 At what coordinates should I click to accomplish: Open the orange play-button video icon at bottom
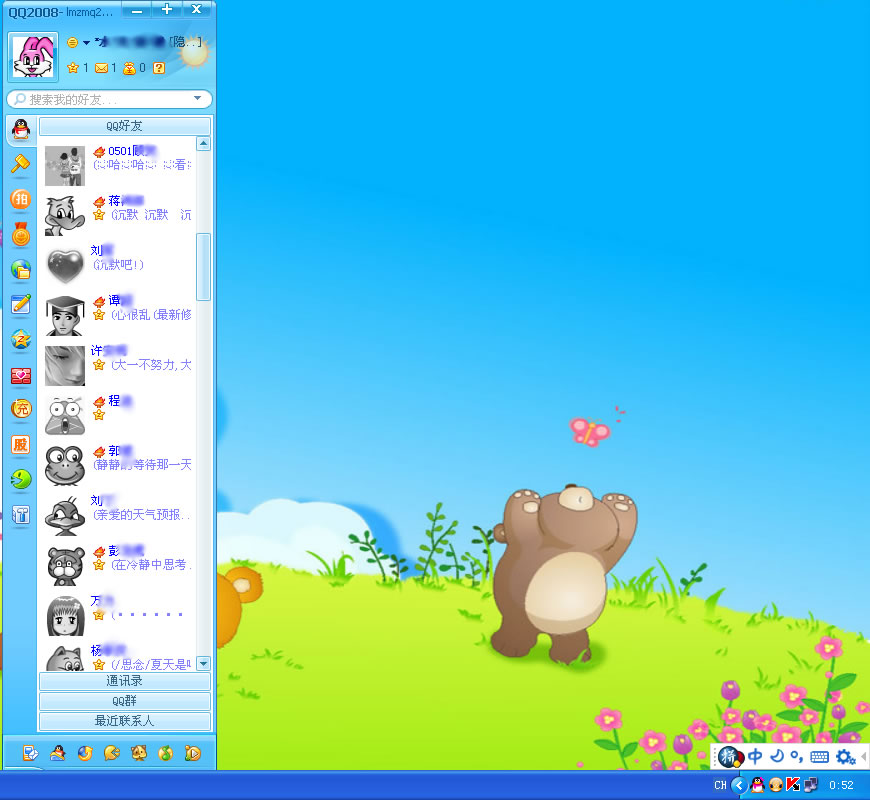193,753
